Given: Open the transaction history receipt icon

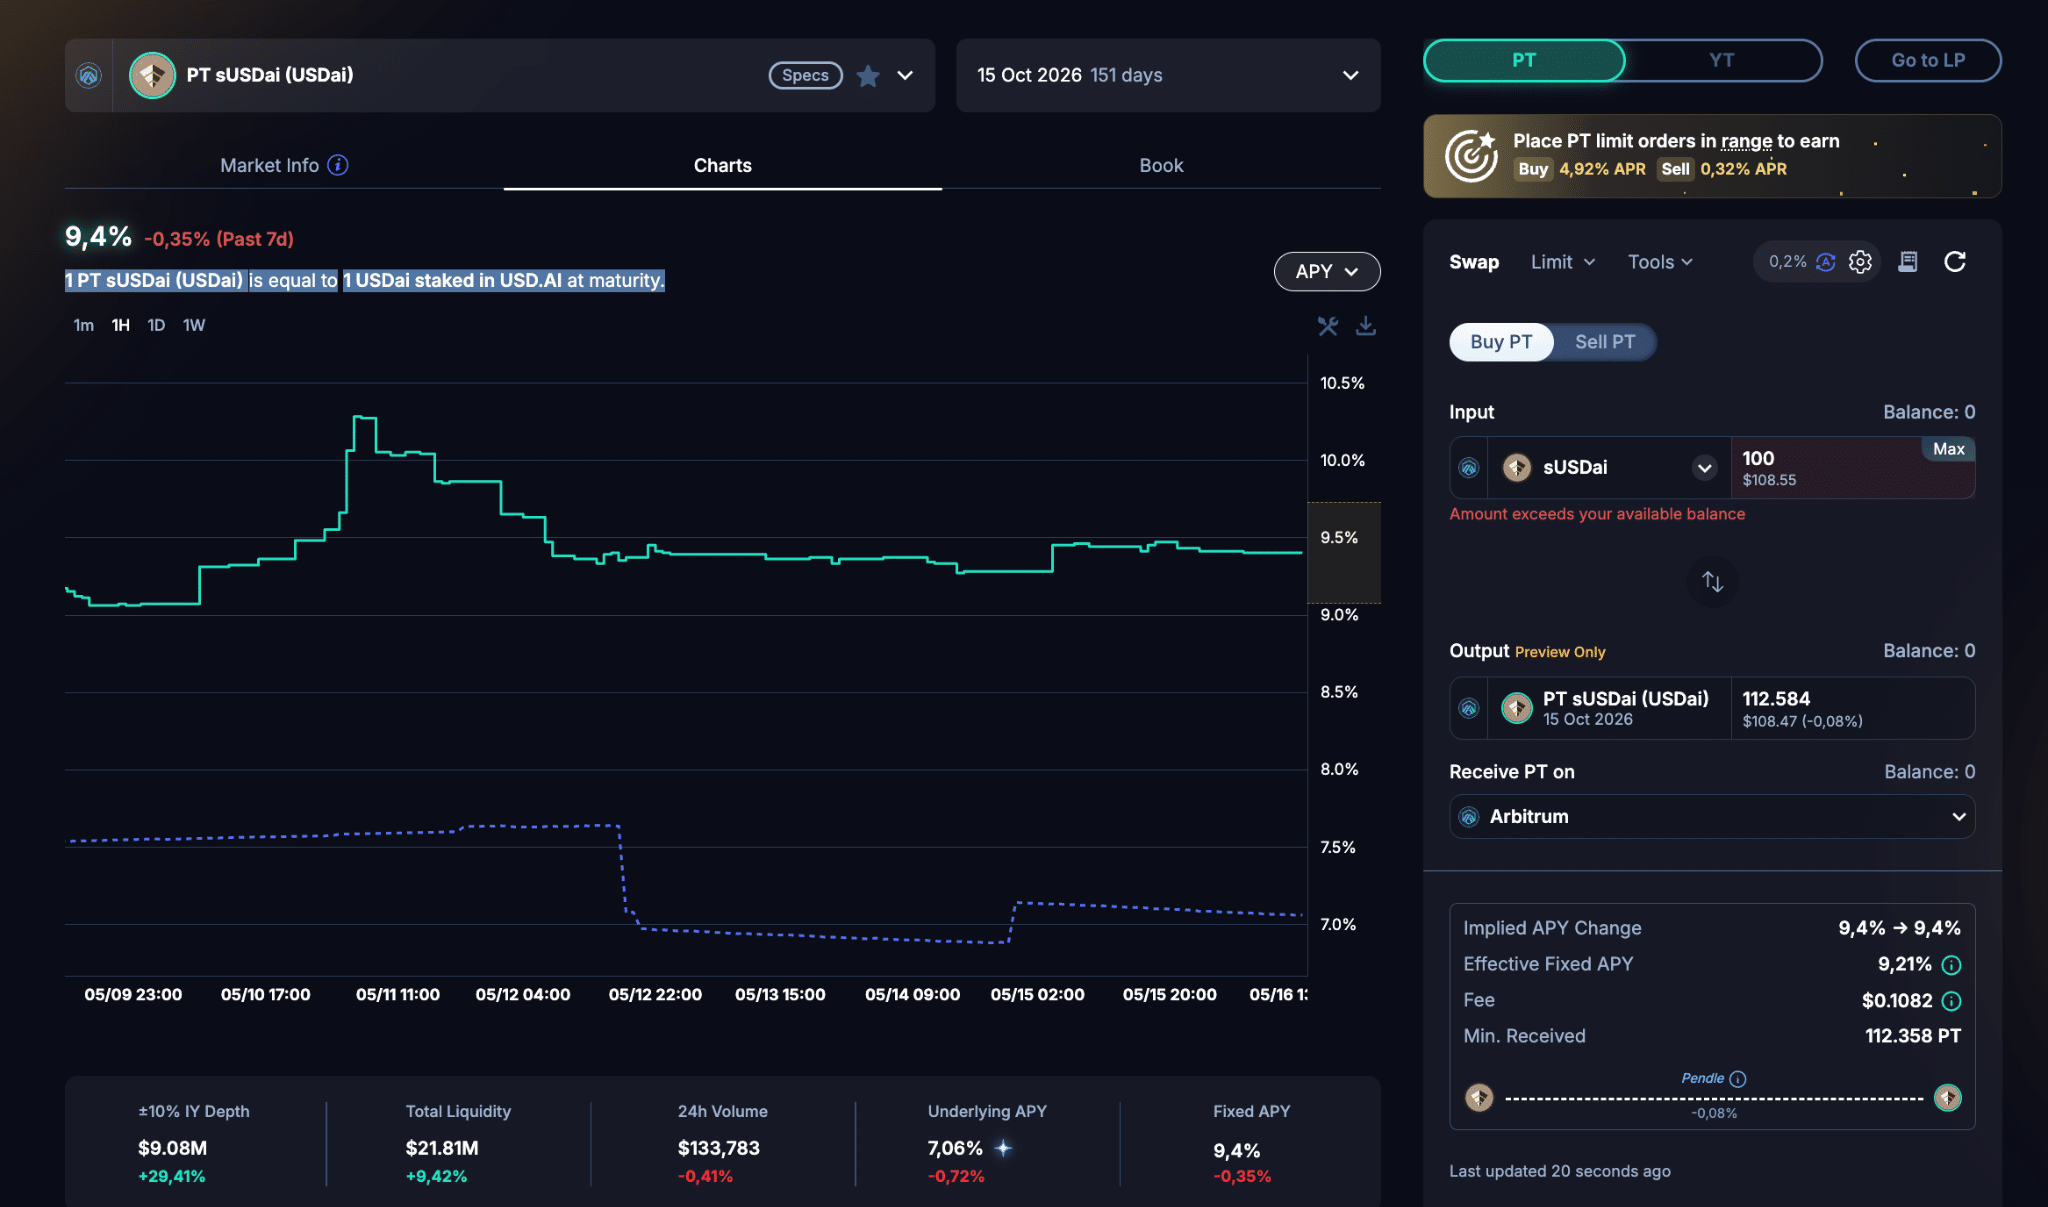Looking at the screenshot, I should [x=1908, y=262].
